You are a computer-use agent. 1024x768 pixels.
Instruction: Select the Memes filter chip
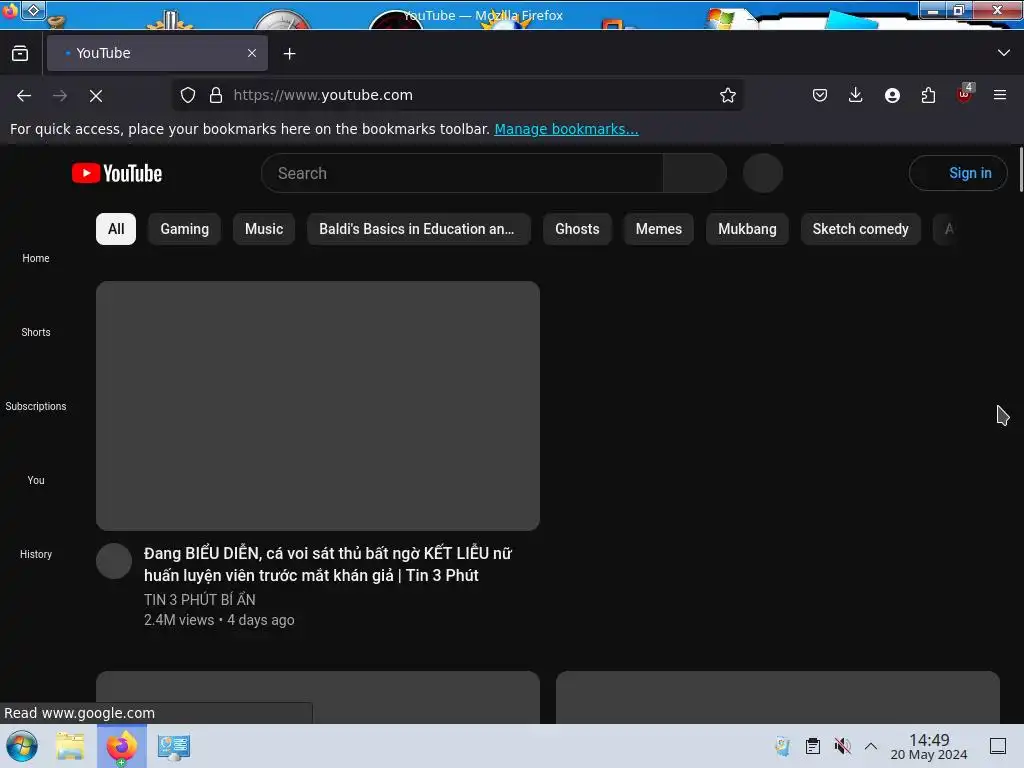click(x=658, y=229)
